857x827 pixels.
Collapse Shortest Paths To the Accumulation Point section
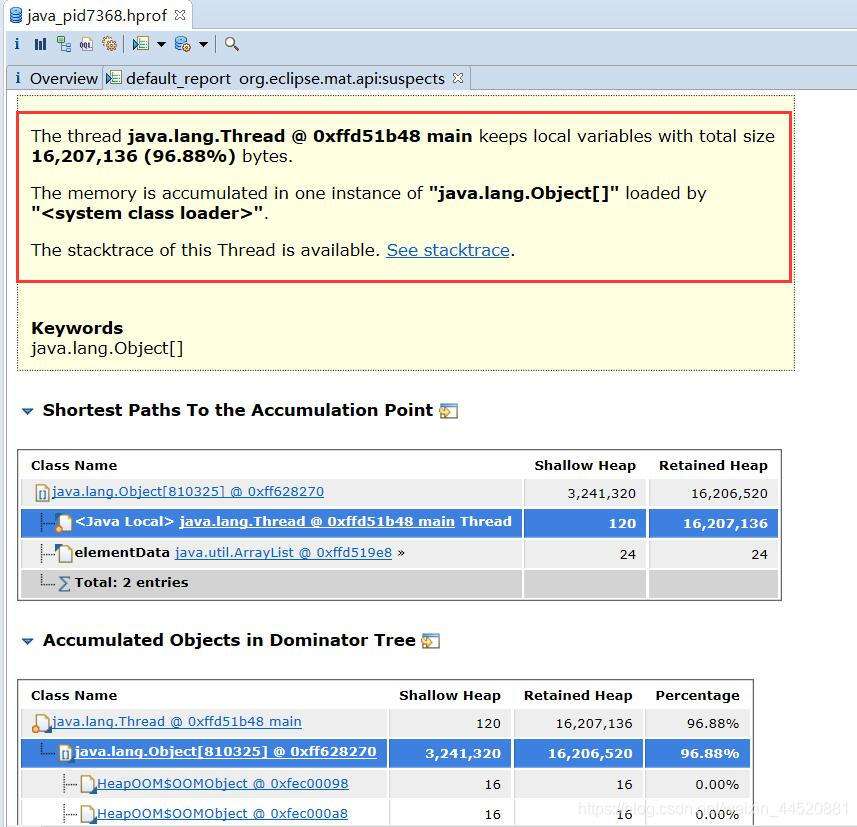pos(27,411)
